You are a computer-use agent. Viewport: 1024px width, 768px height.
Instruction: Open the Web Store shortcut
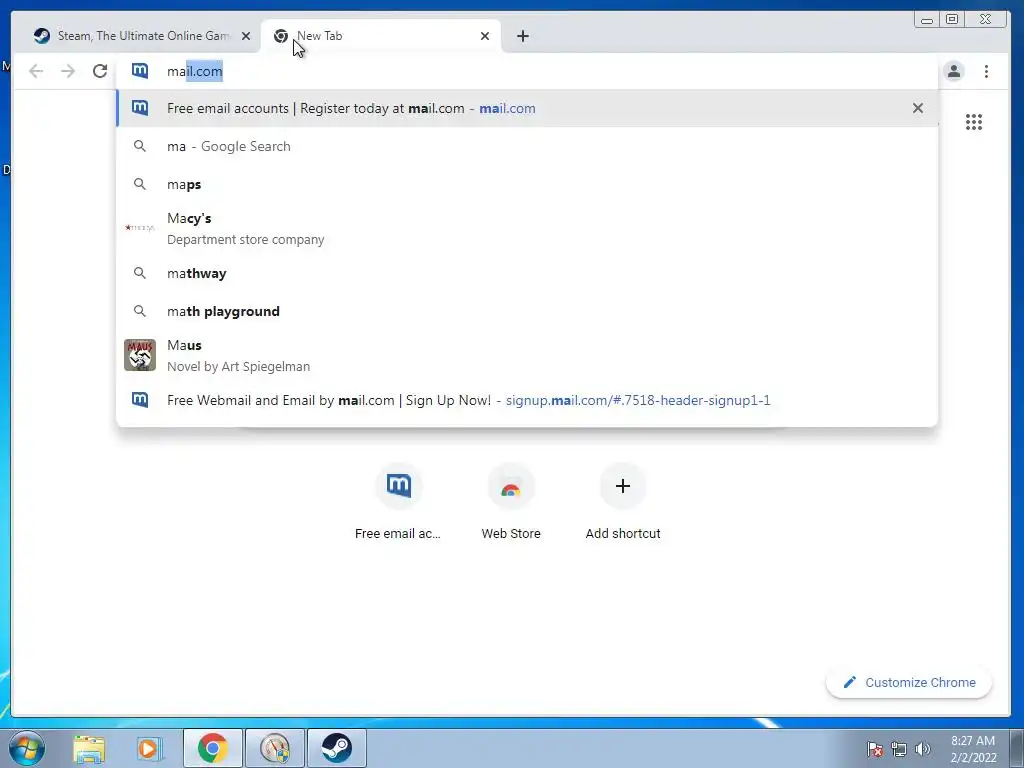pos(511,502)
